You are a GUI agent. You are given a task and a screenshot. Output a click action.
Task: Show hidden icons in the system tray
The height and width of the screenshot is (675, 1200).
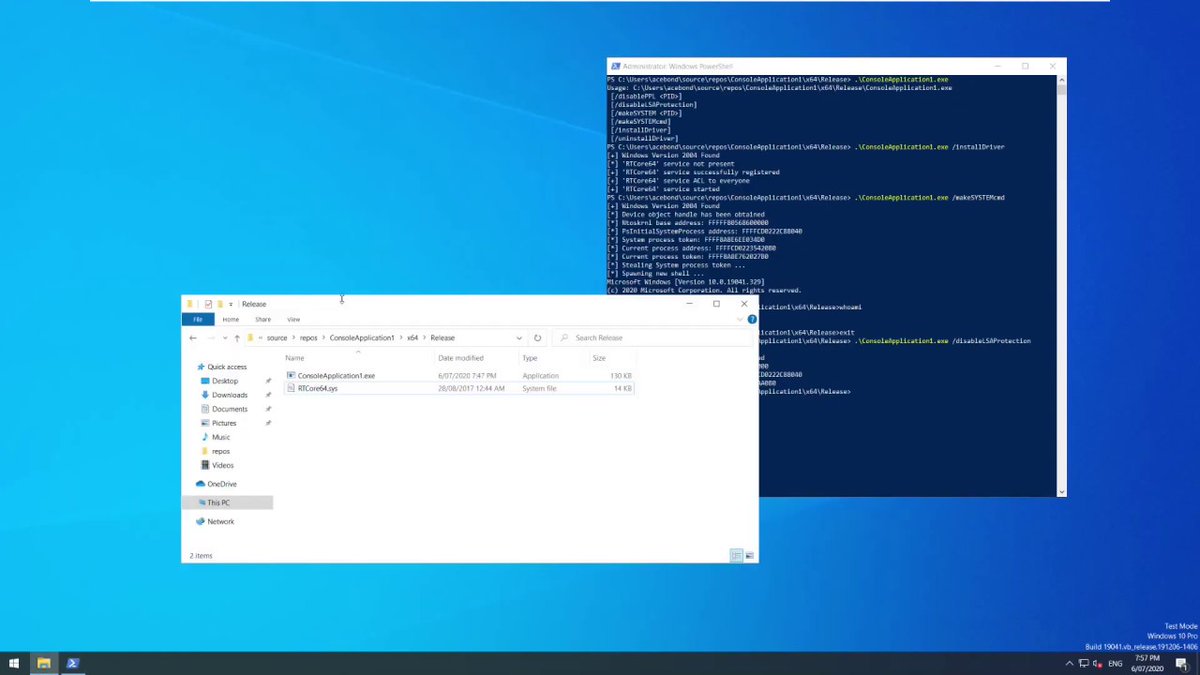1069,662
